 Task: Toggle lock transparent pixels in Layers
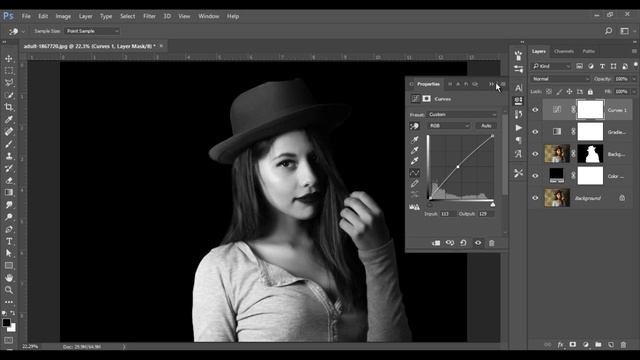click(x=549, y=92)
